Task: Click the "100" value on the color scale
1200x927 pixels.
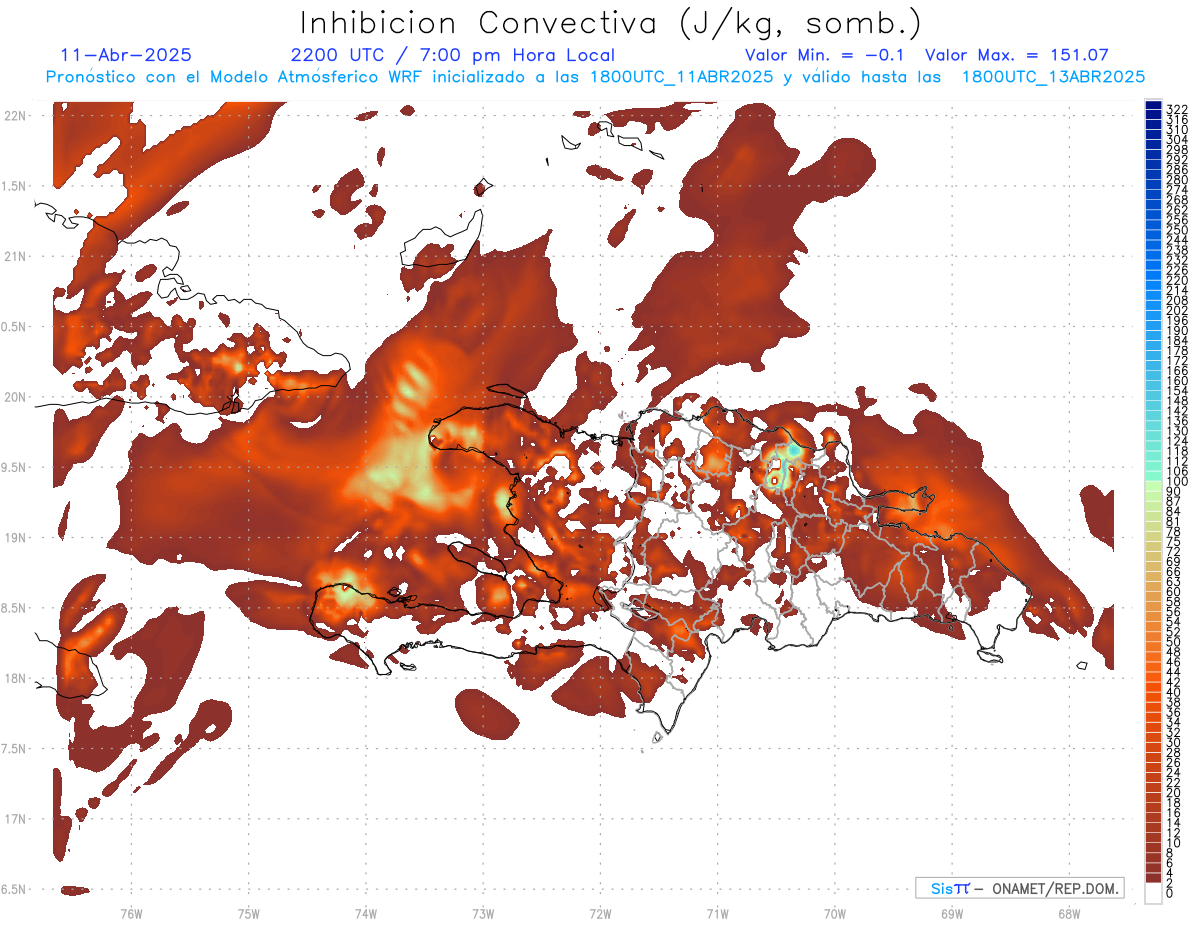Action: point(1177,482)
